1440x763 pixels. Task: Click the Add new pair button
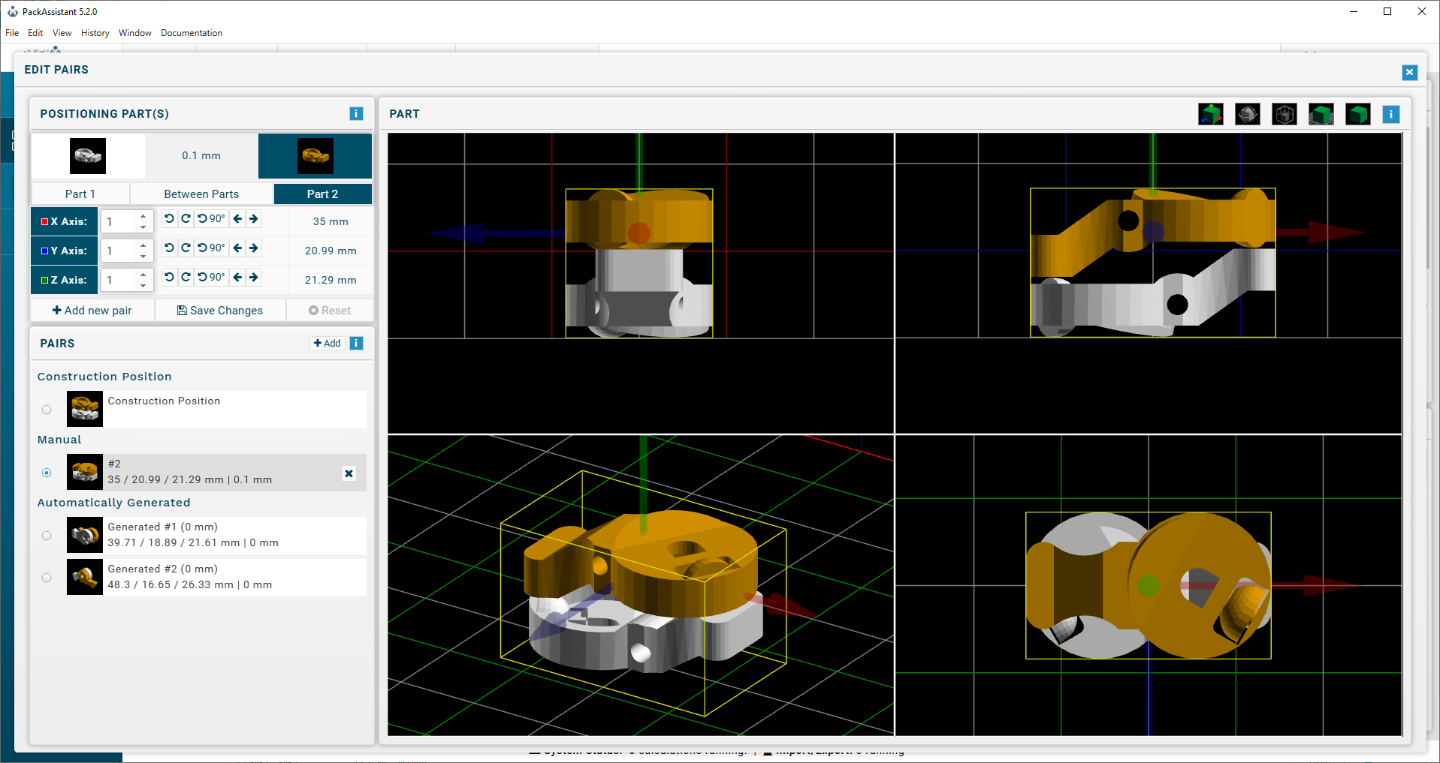pyautogui.click(x=92, y=310)
